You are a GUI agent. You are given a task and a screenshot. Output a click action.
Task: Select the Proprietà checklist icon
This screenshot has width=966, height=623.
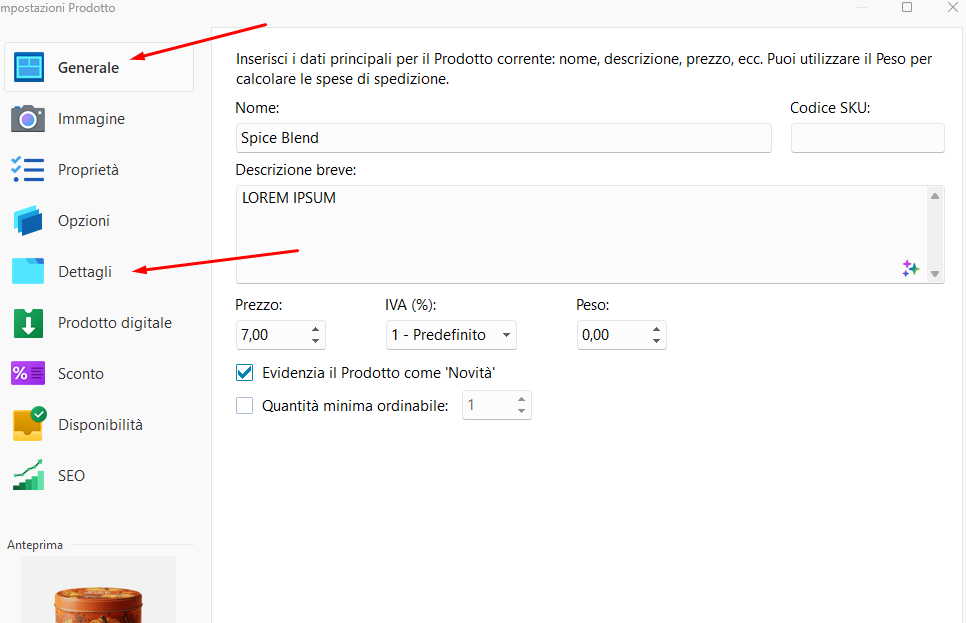point(28,170)
